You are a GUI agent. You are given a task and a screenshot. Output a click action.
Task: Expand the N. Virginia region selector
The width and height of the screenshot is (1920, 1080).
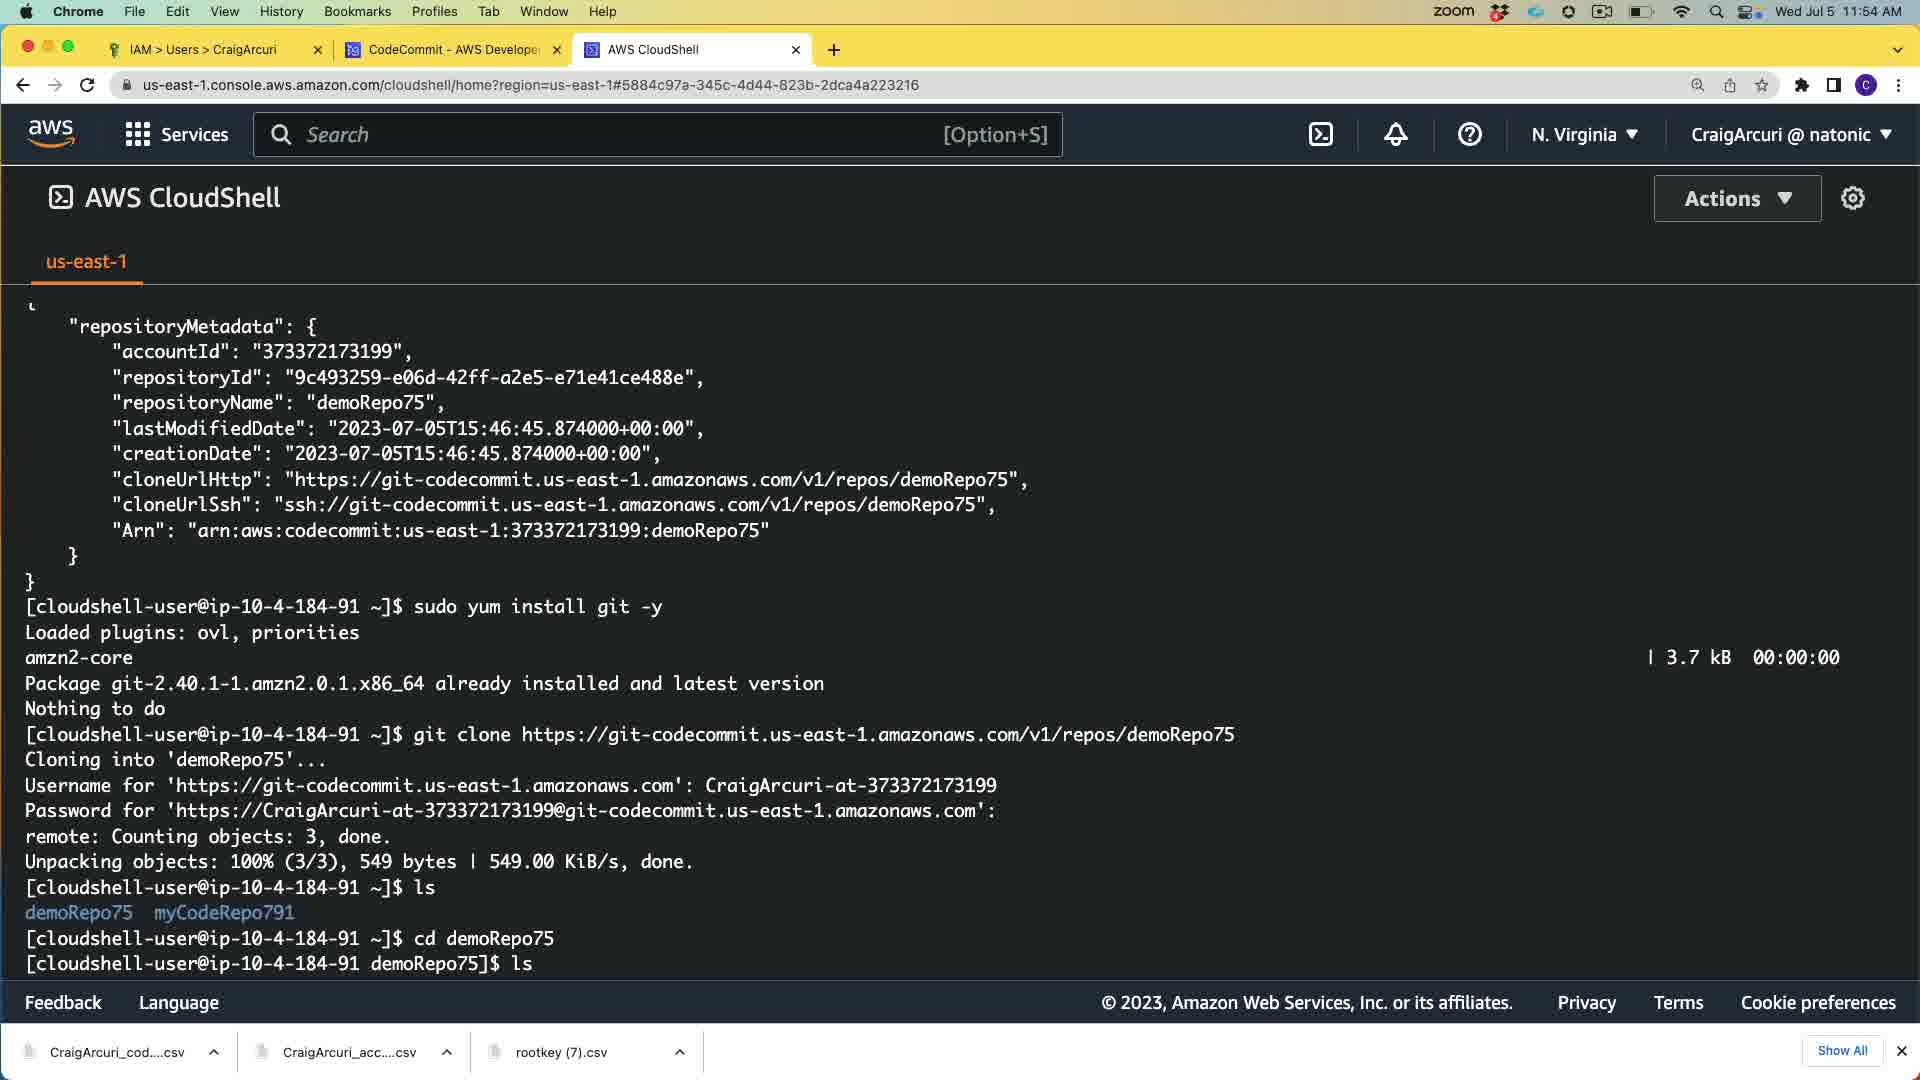[x=1584, y=135]
